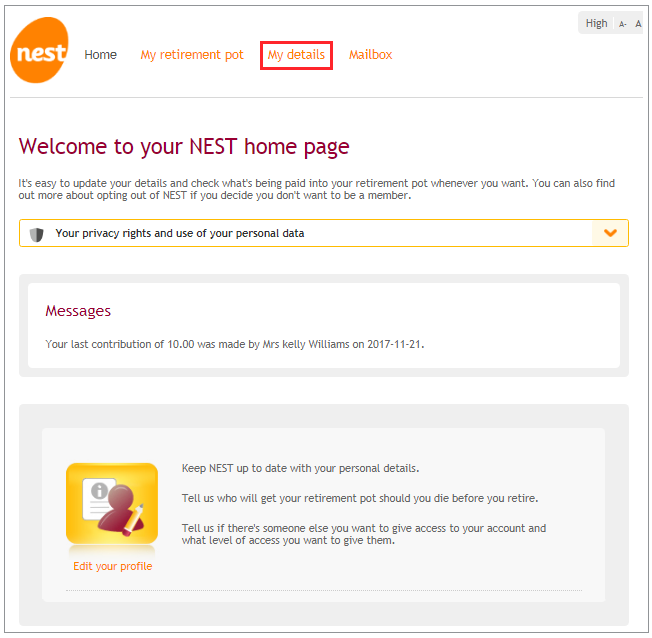This screenshot has height=638, width=652.
Task: Go to the Home tab
Action: coord(101,54)
